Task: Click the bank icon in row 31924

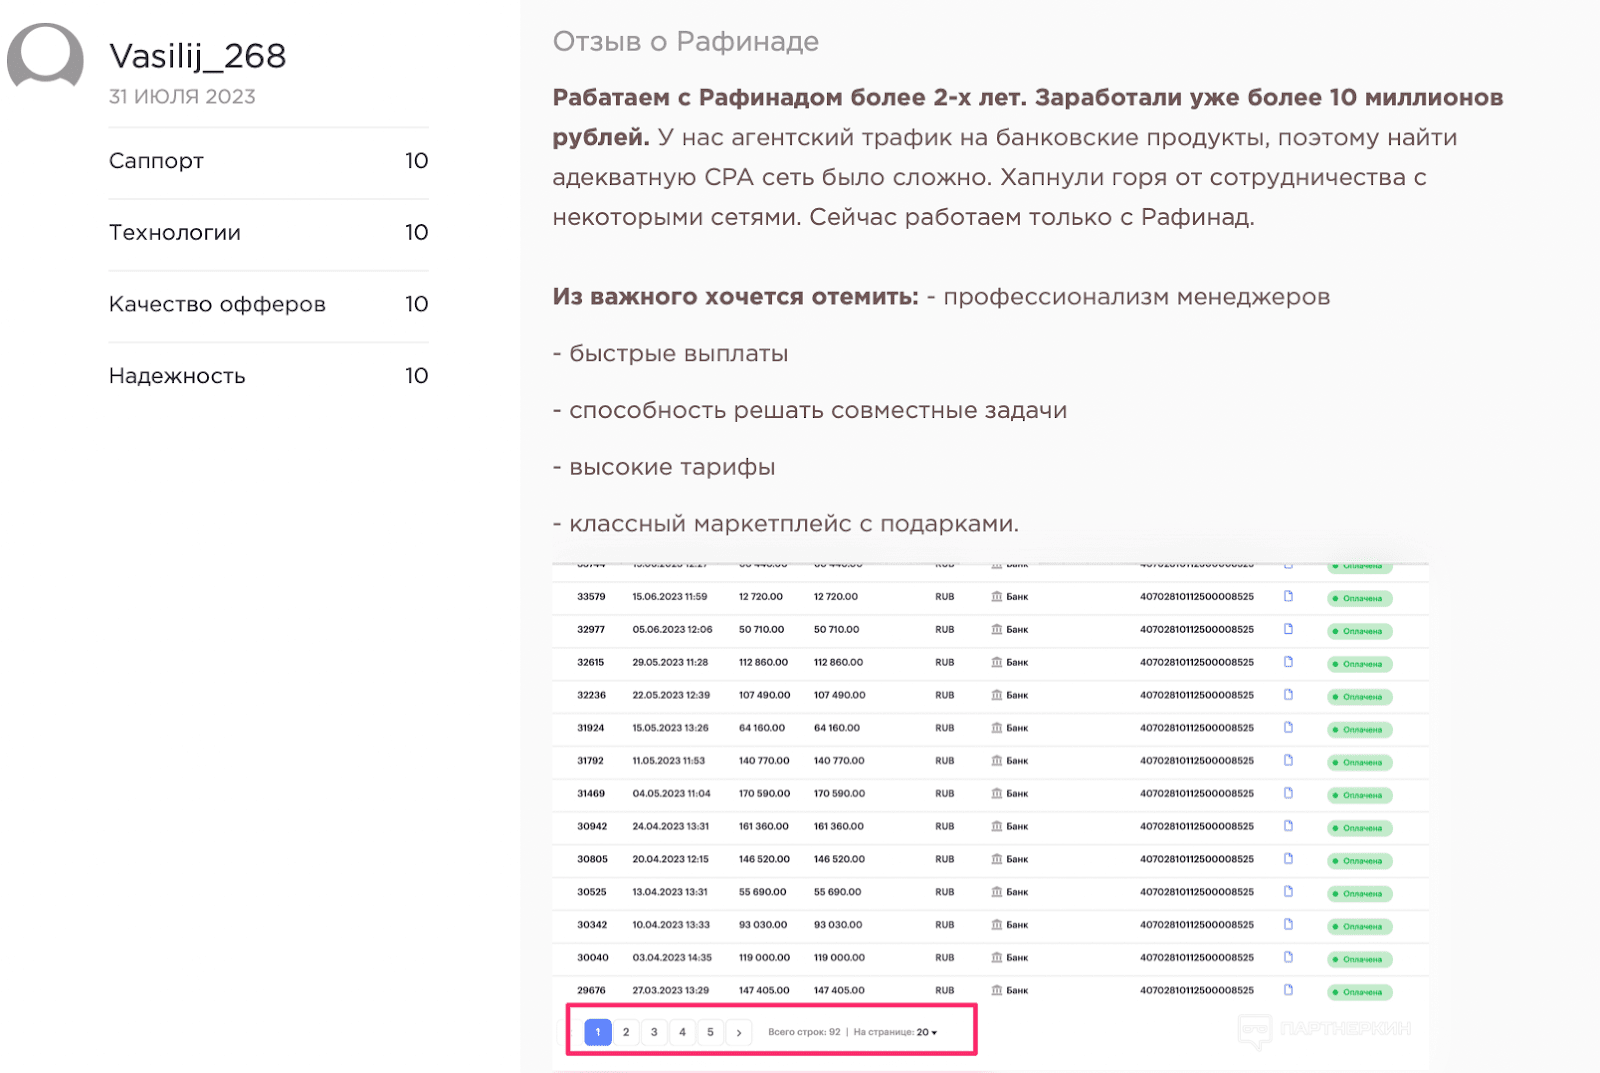Action: click(996, 727)
